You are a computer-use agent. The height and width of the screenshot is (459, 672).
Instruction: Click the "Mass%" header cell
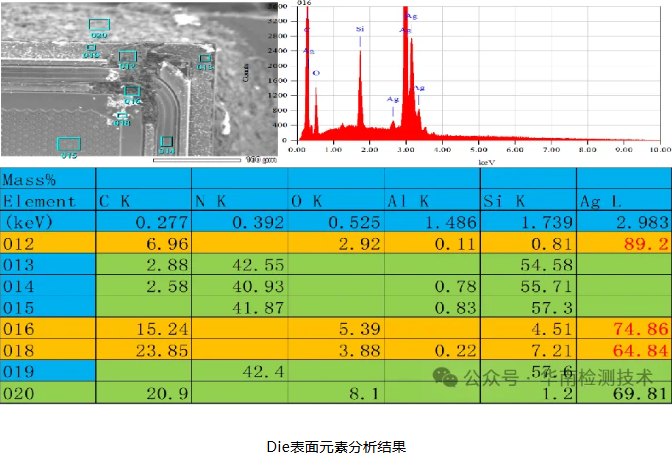coord(48,179)
